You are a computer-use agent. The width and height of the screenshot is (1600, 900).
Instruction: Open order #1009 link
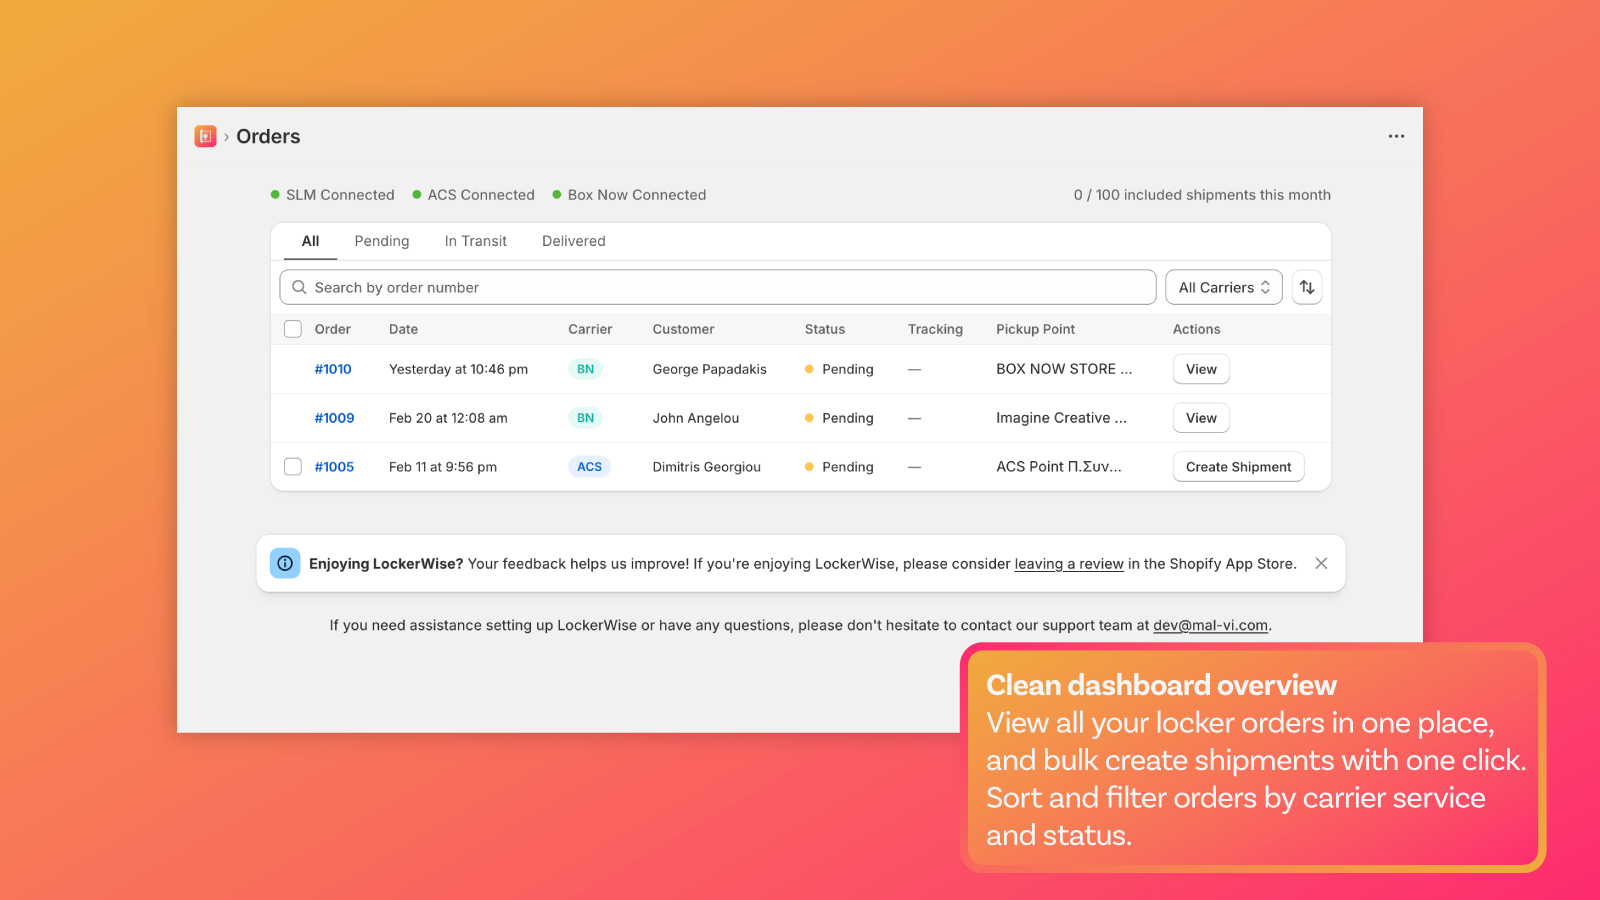pyautogui.click(x=334, y=418)
